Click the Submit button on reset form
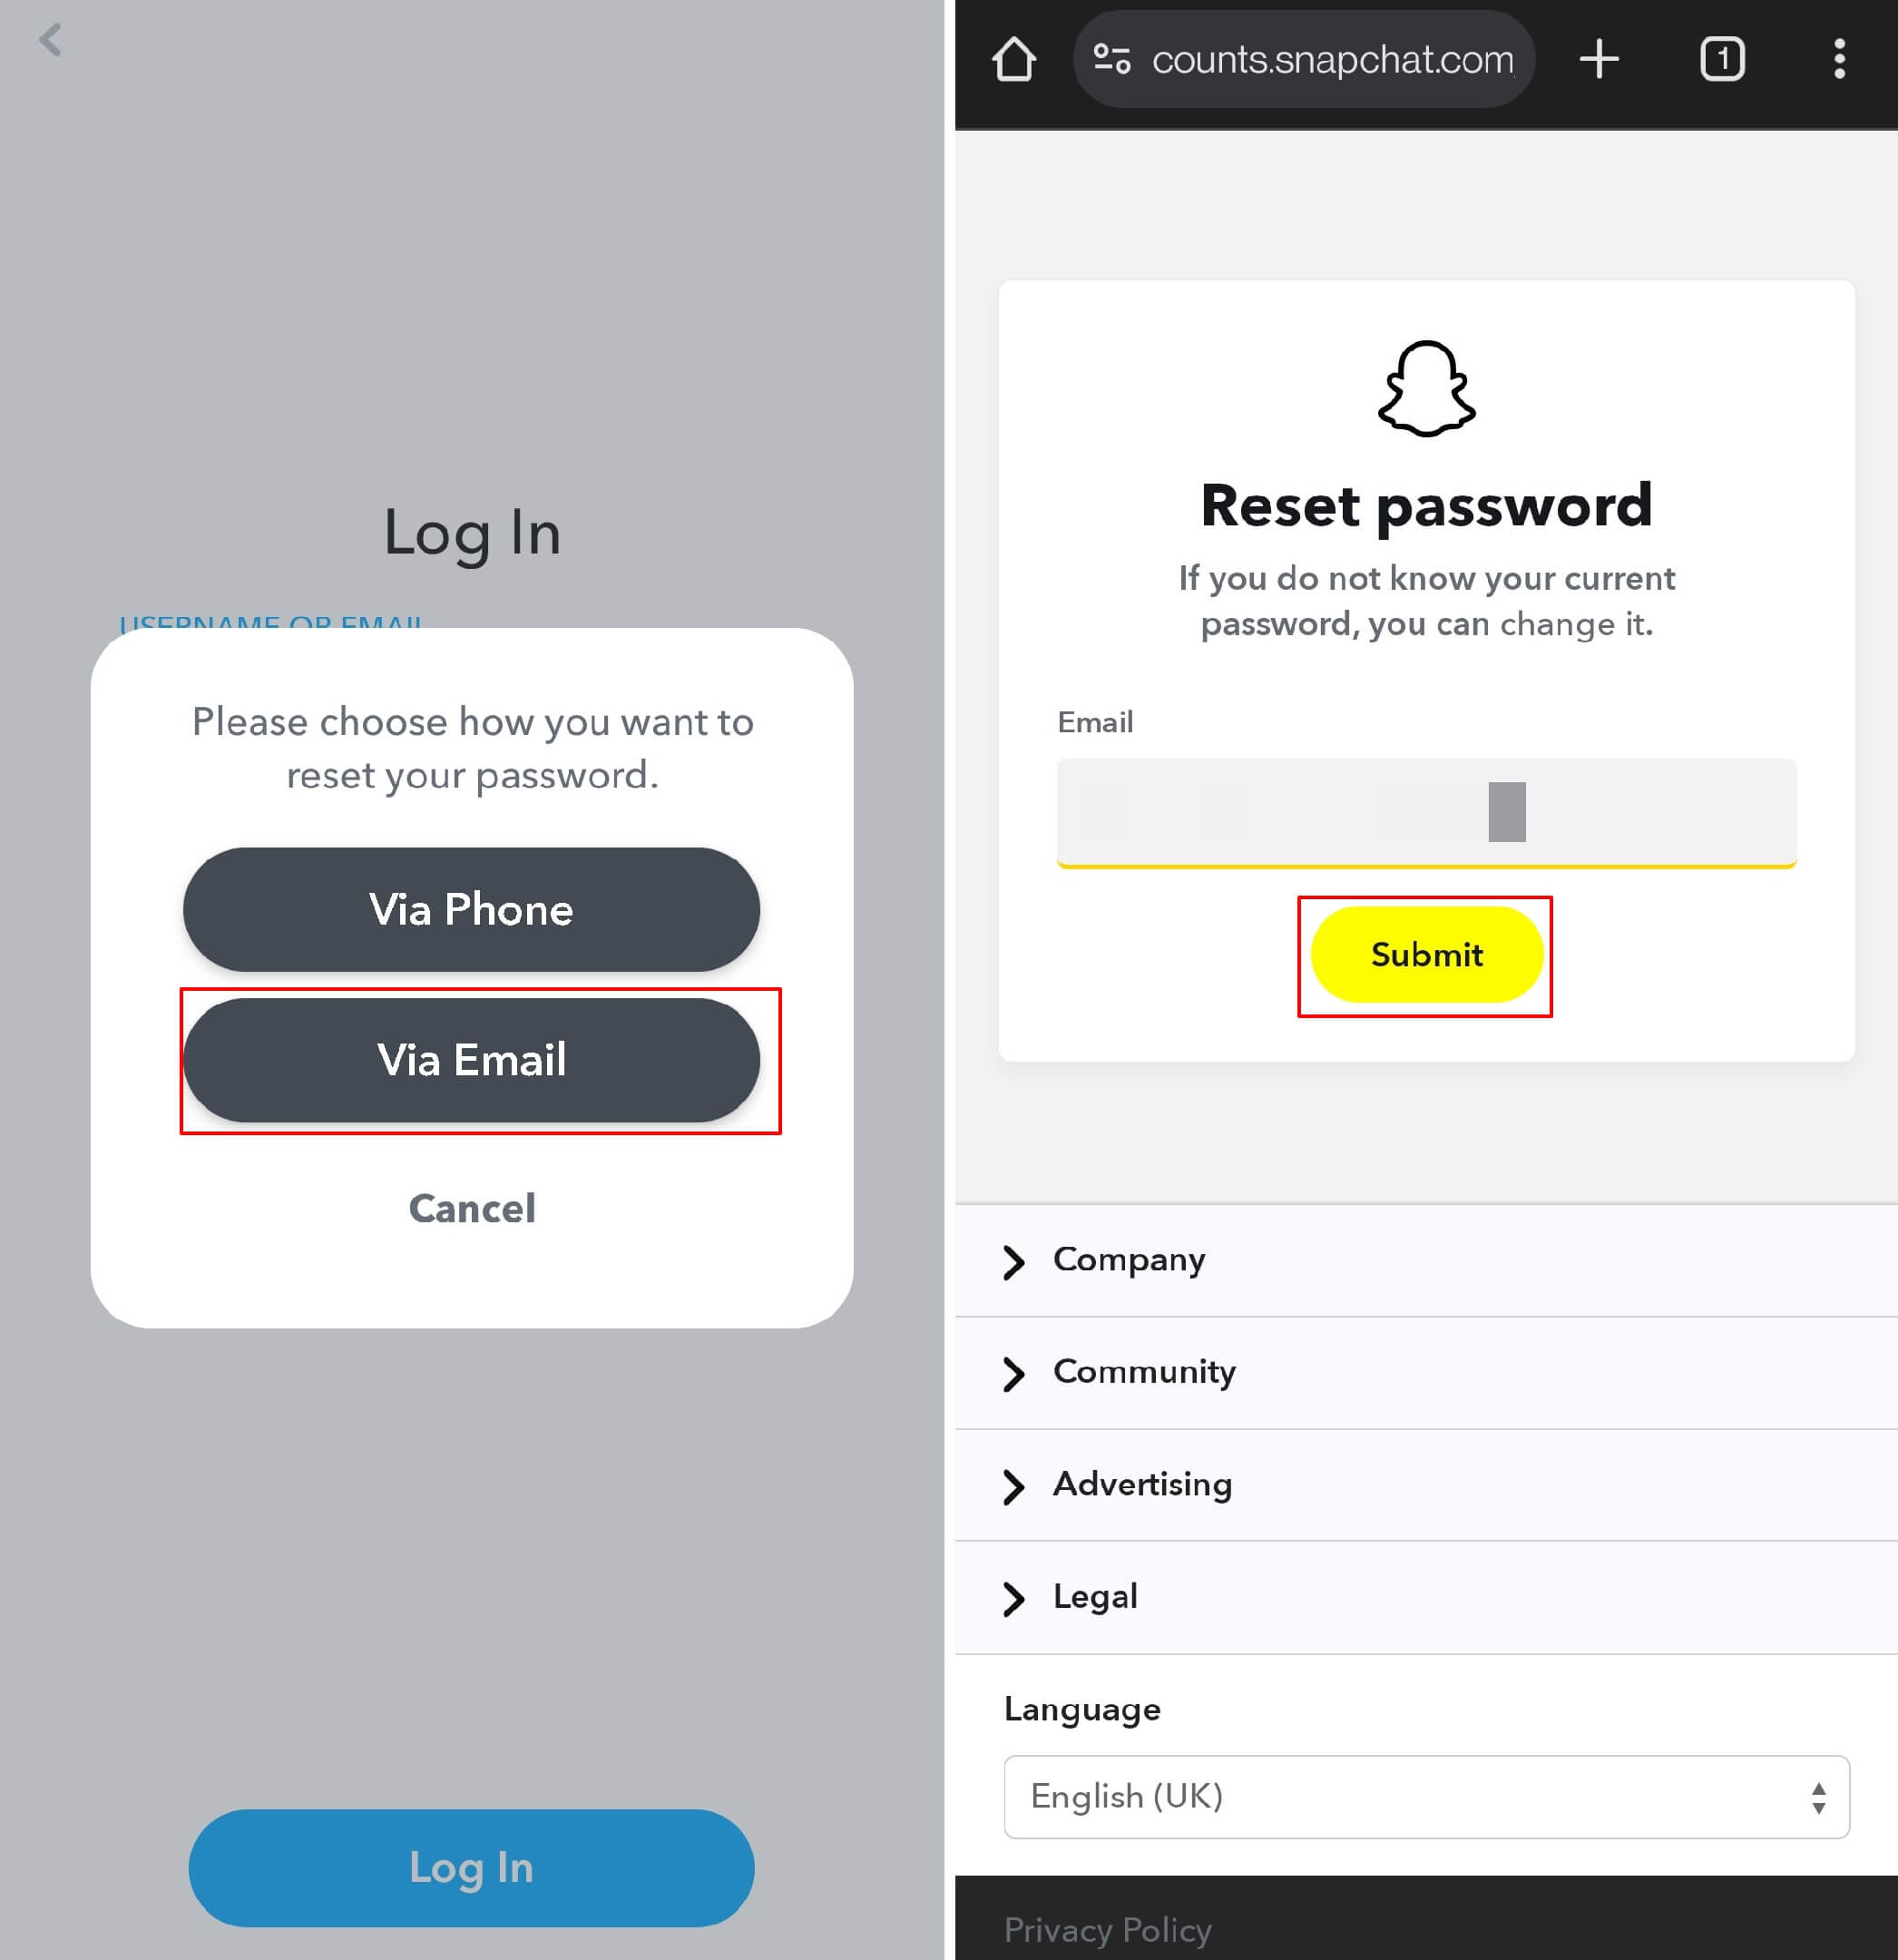 coord(1425,954)
